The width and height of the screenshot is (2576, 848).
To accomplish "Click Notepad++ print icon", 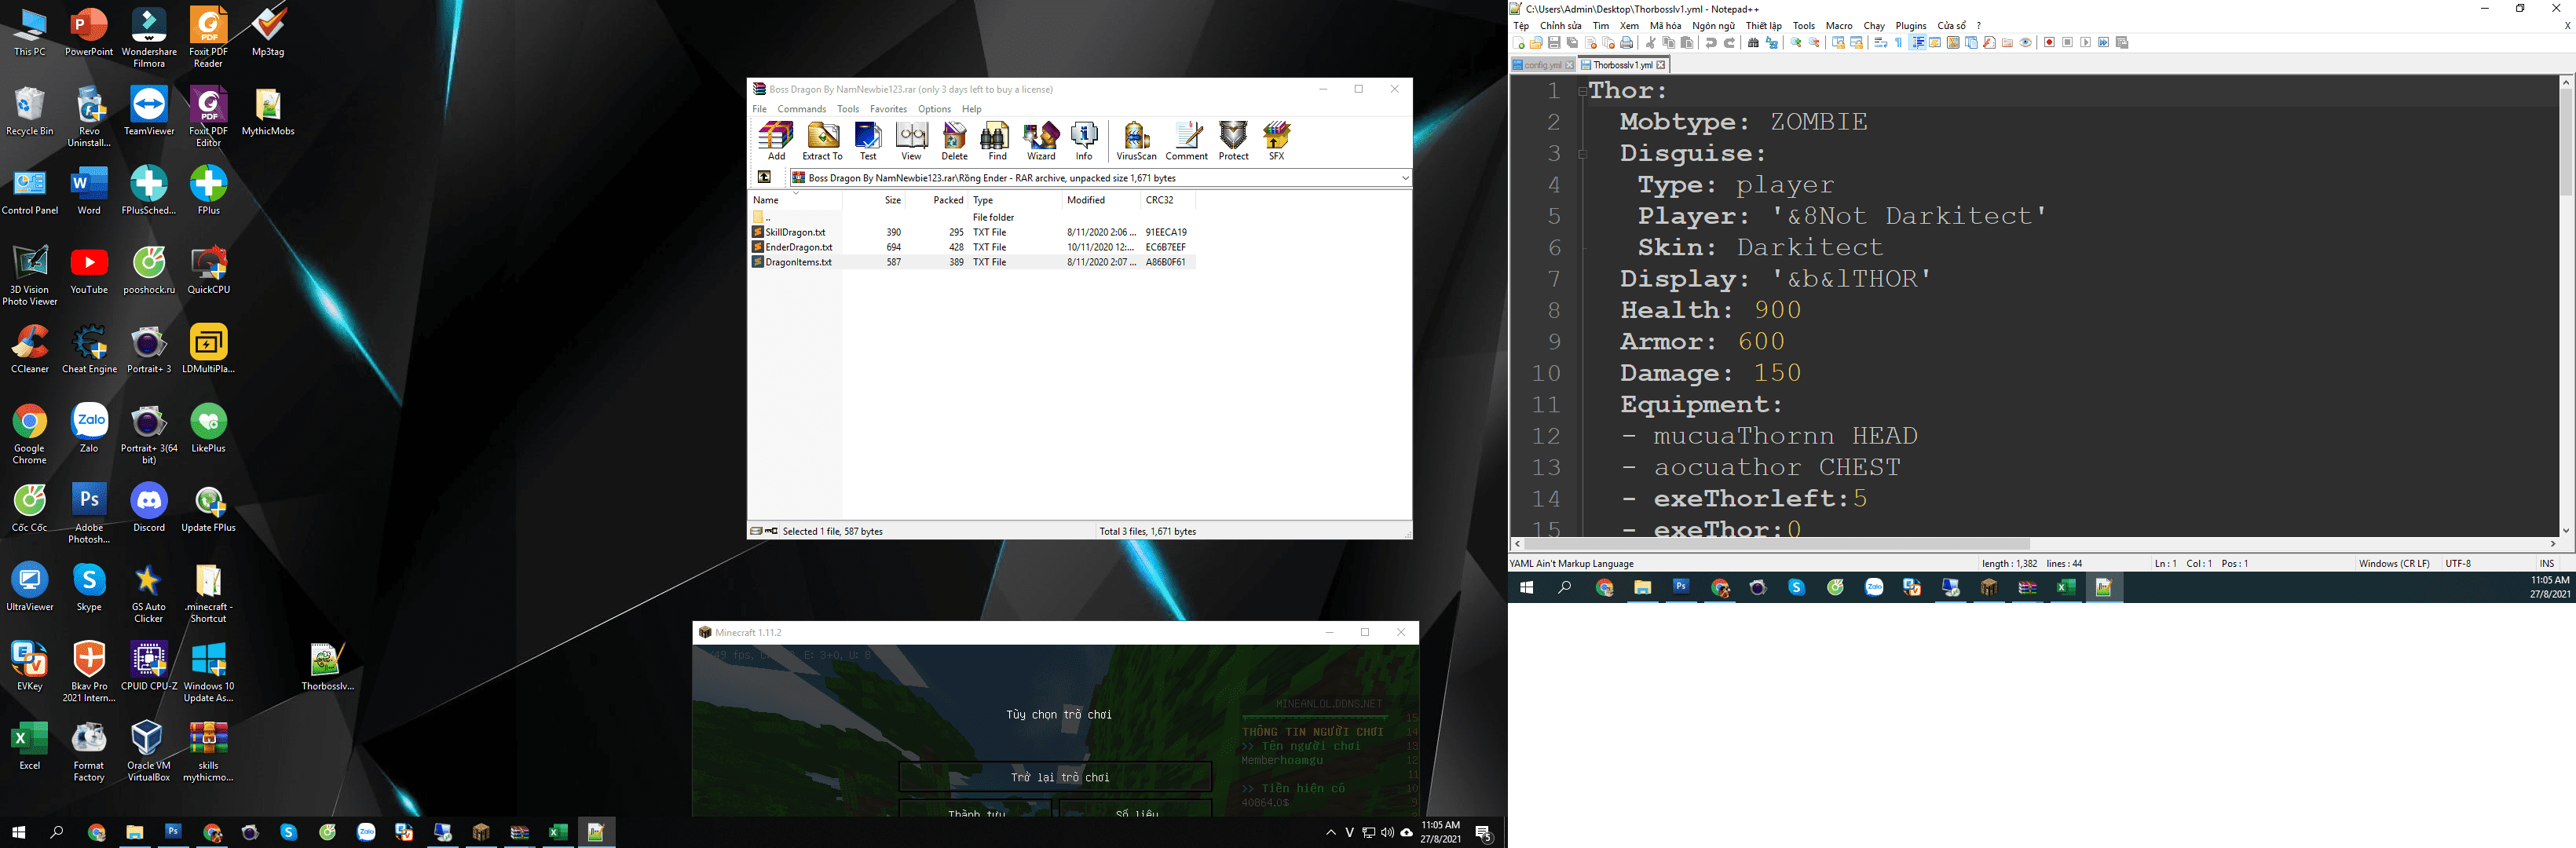I will click(x=1627, y=43).
